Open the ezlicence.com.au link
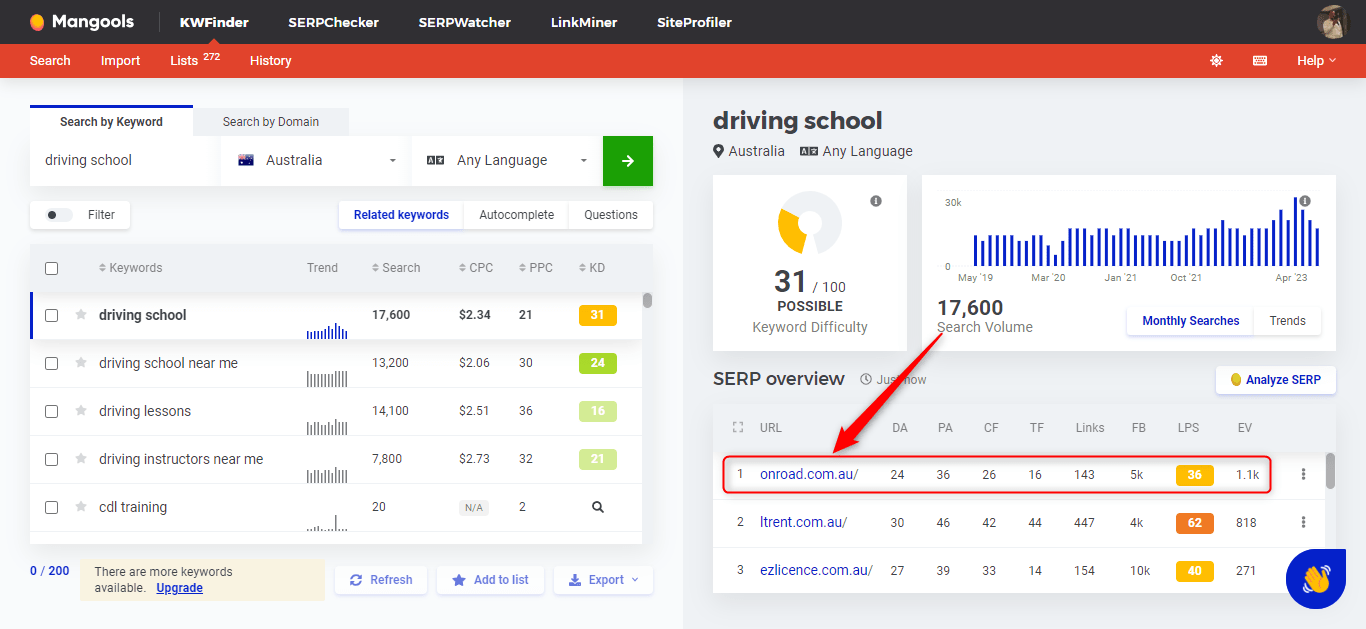Image resolution: width=1366 pixels, height=629 pixels. pyautogui.click(x=816, y=570)
